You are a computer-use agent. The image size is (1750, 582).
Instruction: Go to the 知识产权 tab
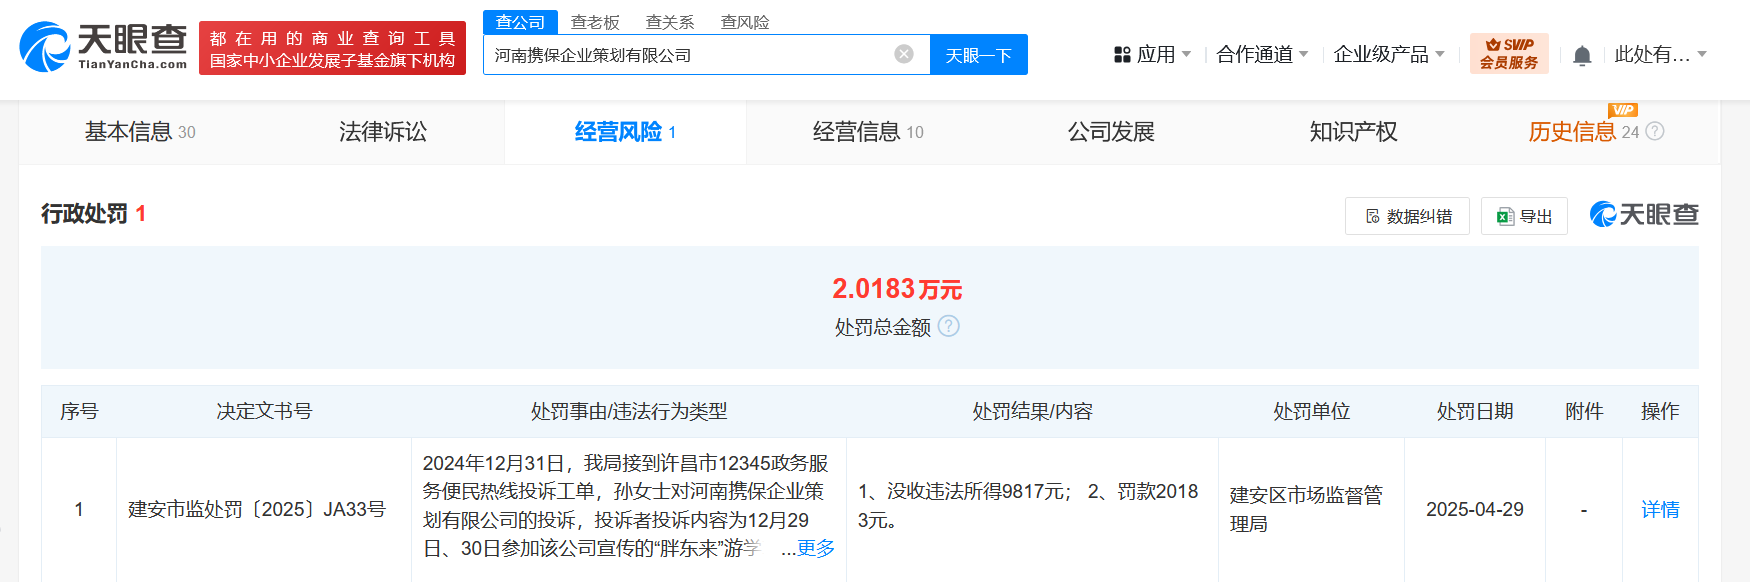click(x=1353, y=132)
